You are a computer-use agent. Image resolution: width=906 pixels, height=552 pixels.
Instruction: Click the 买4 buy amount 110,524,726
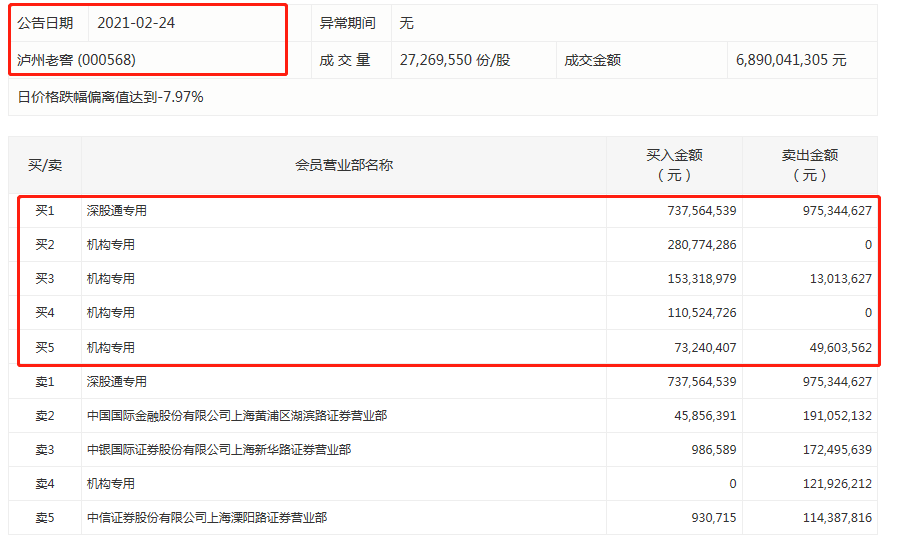point(691,313)
